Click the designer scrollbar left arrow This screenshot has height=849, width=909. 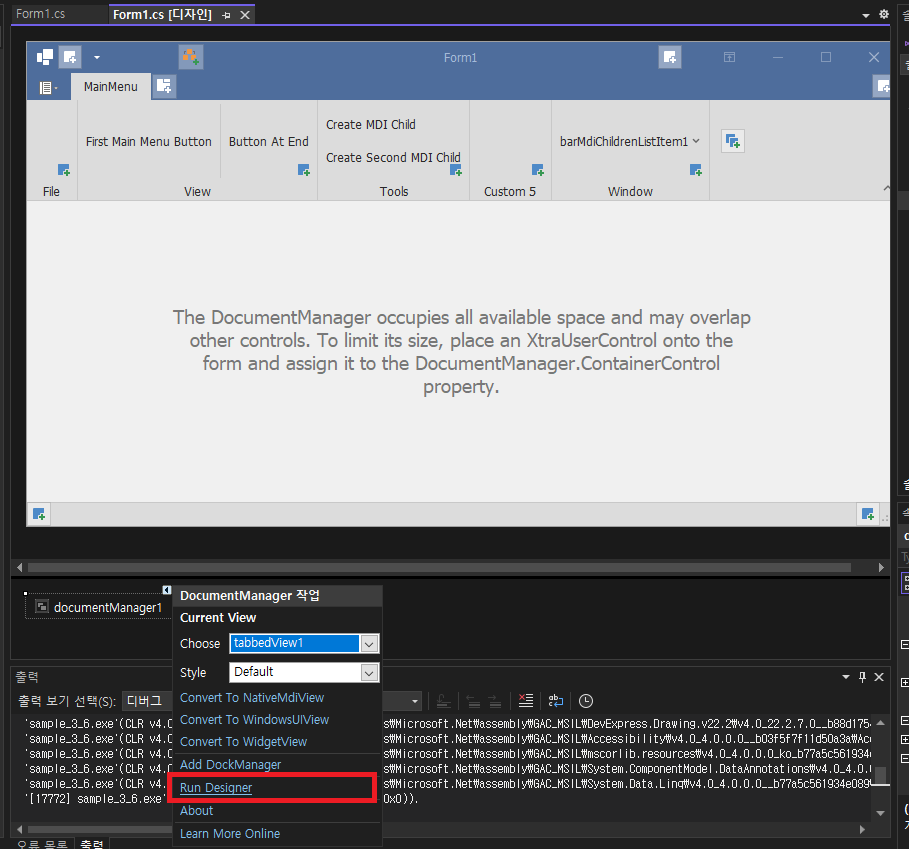(20, 567)
